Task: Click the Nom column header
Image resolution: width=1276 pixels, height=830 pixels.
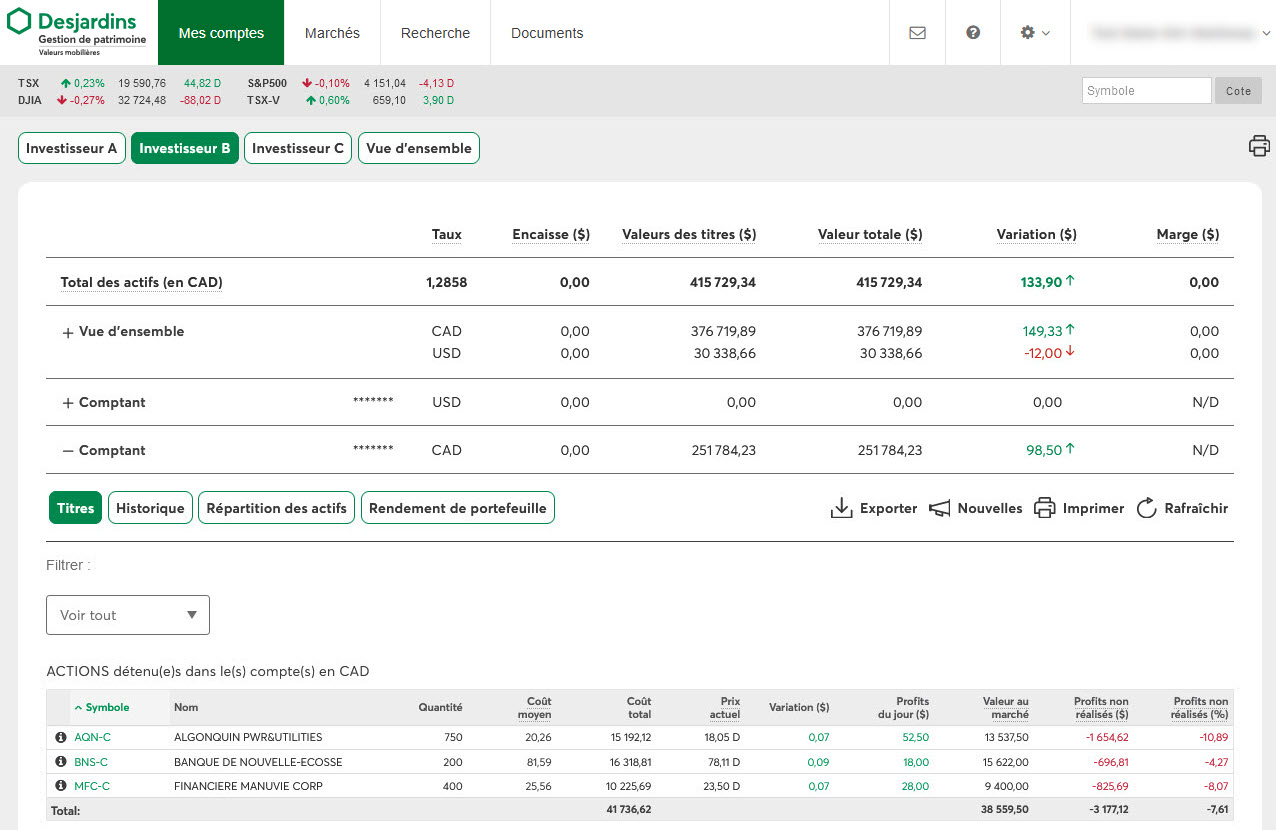Action: (x=186, y=707)
